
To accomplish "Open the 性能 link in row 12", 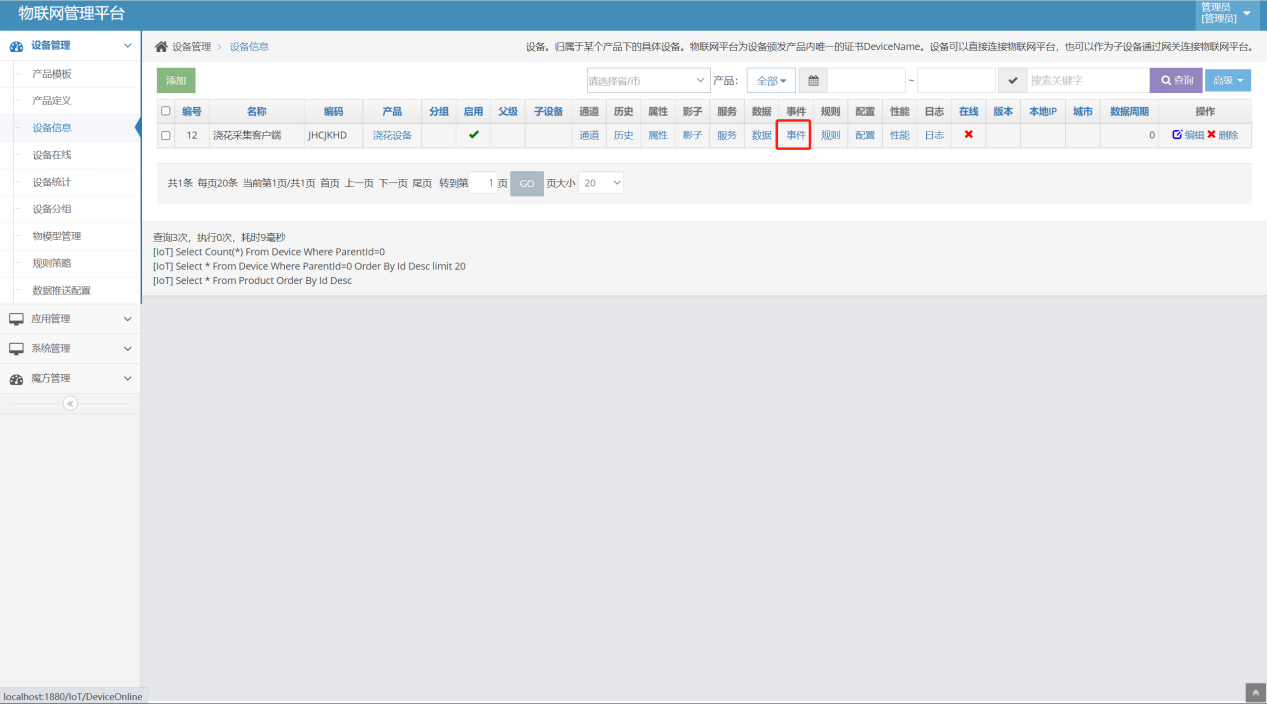I will point(899,135).
